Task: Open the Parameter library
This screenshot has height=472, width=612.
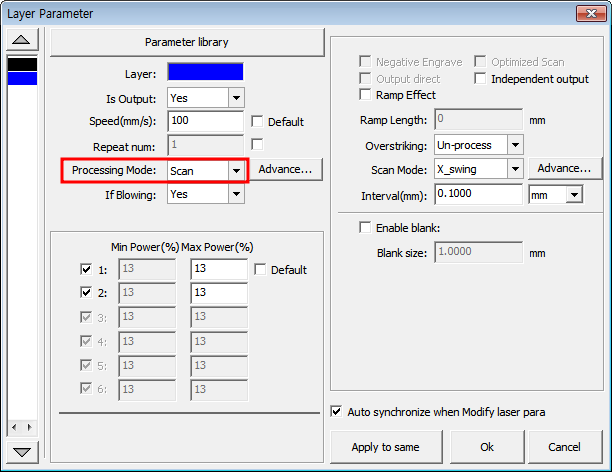Action: (187, 42)
